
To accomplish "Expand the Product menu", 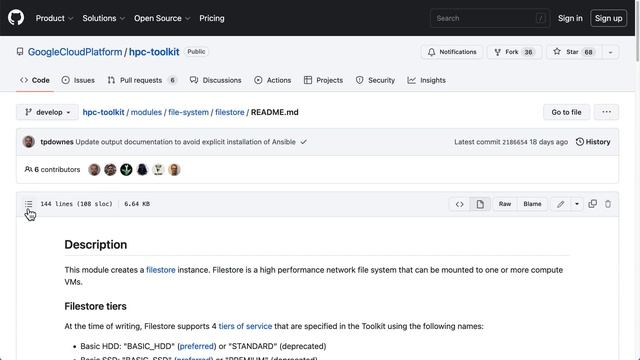I will pos(54,18).
